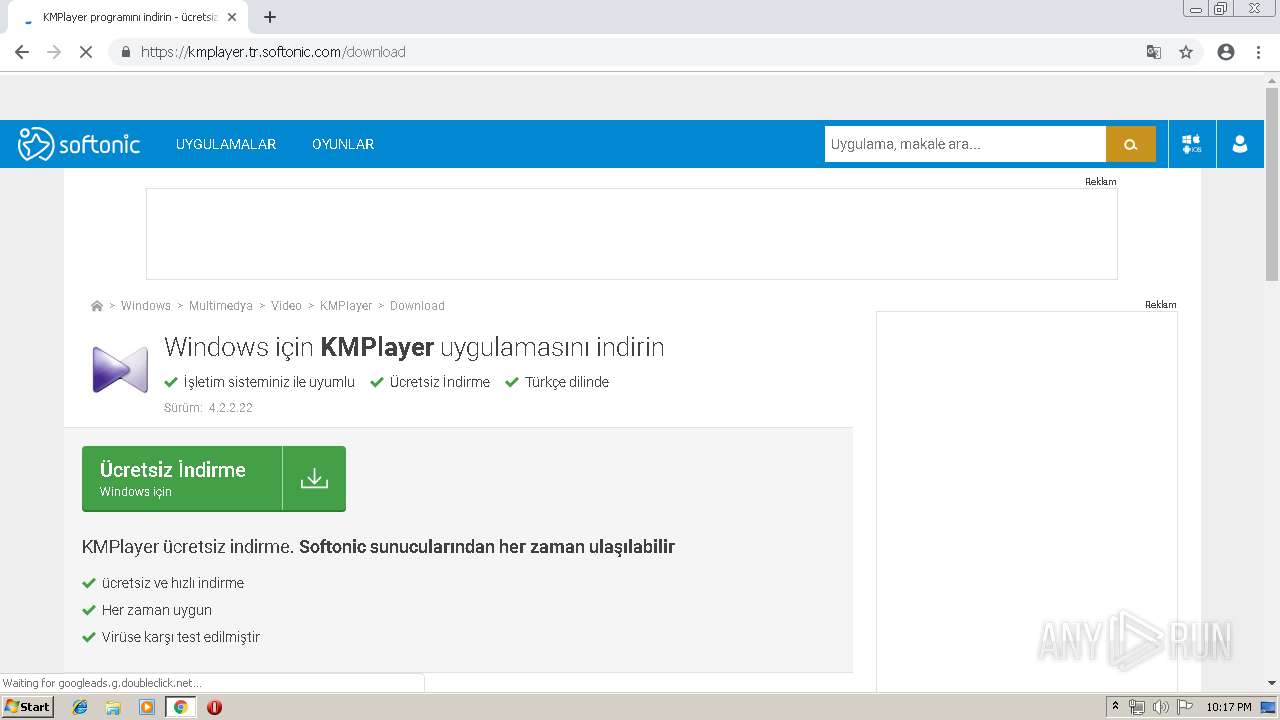This screenshot has height=720, width=1280.
Task: Click the translate page icon
Action: [x=1154, y=52]
